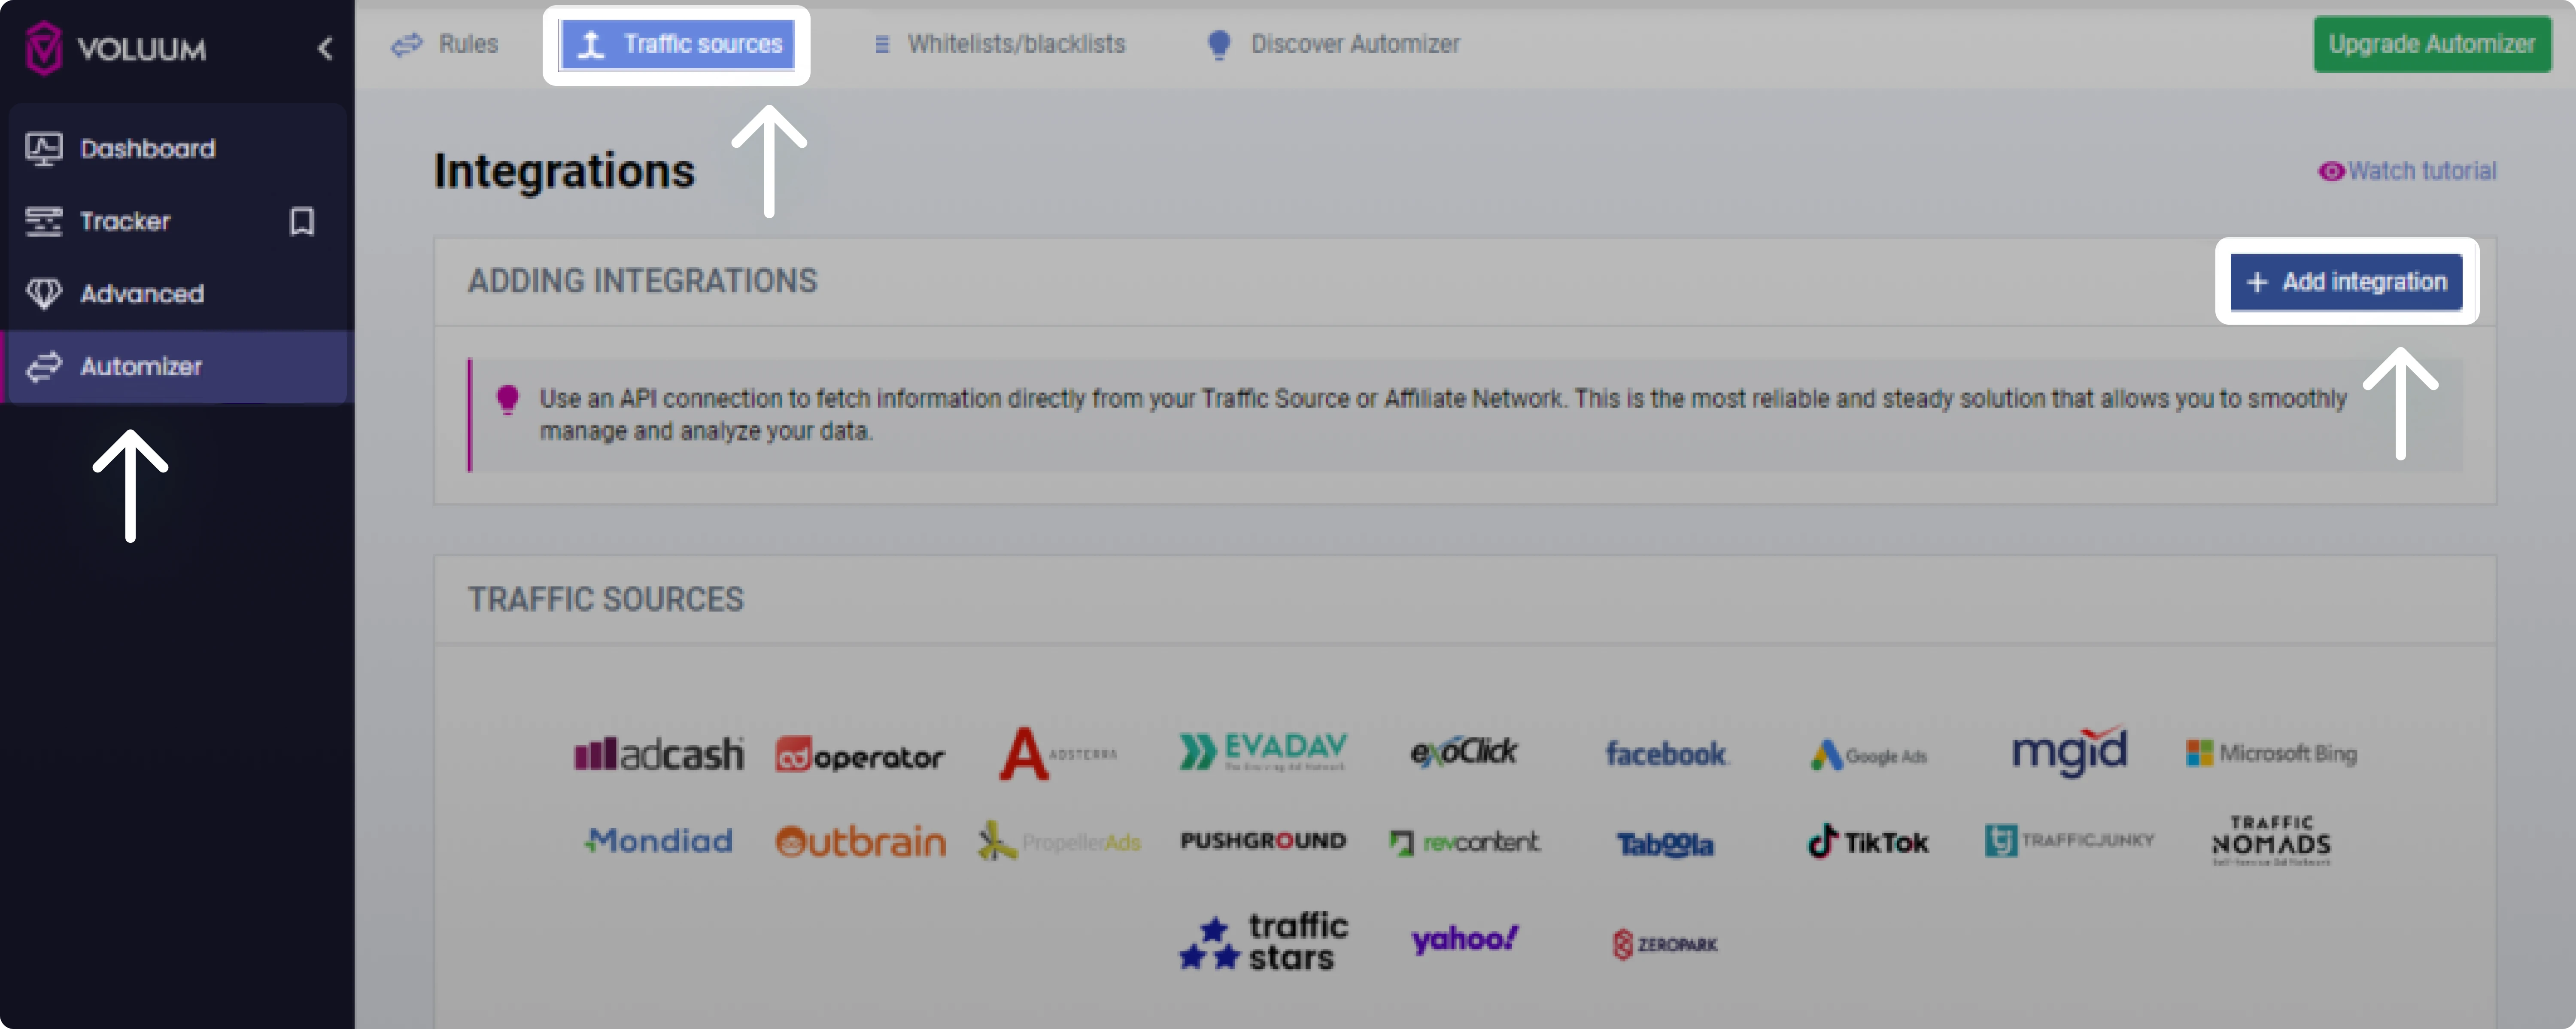This screenshot has width=2576, height=1029.
Task: Open the Tracker section
Action: pyautogui.click(x=125, y=221)
